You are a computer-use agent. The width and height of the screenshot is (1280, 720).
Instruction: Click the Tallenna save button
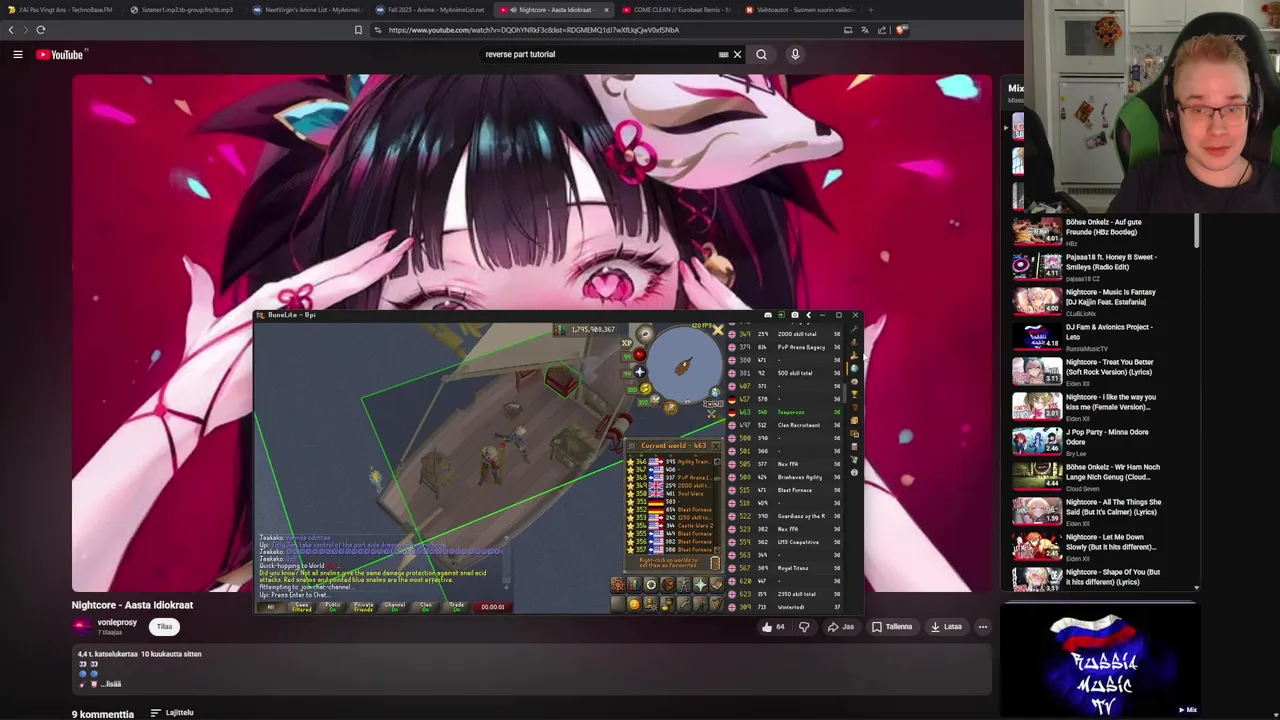(x=892, y=627)
